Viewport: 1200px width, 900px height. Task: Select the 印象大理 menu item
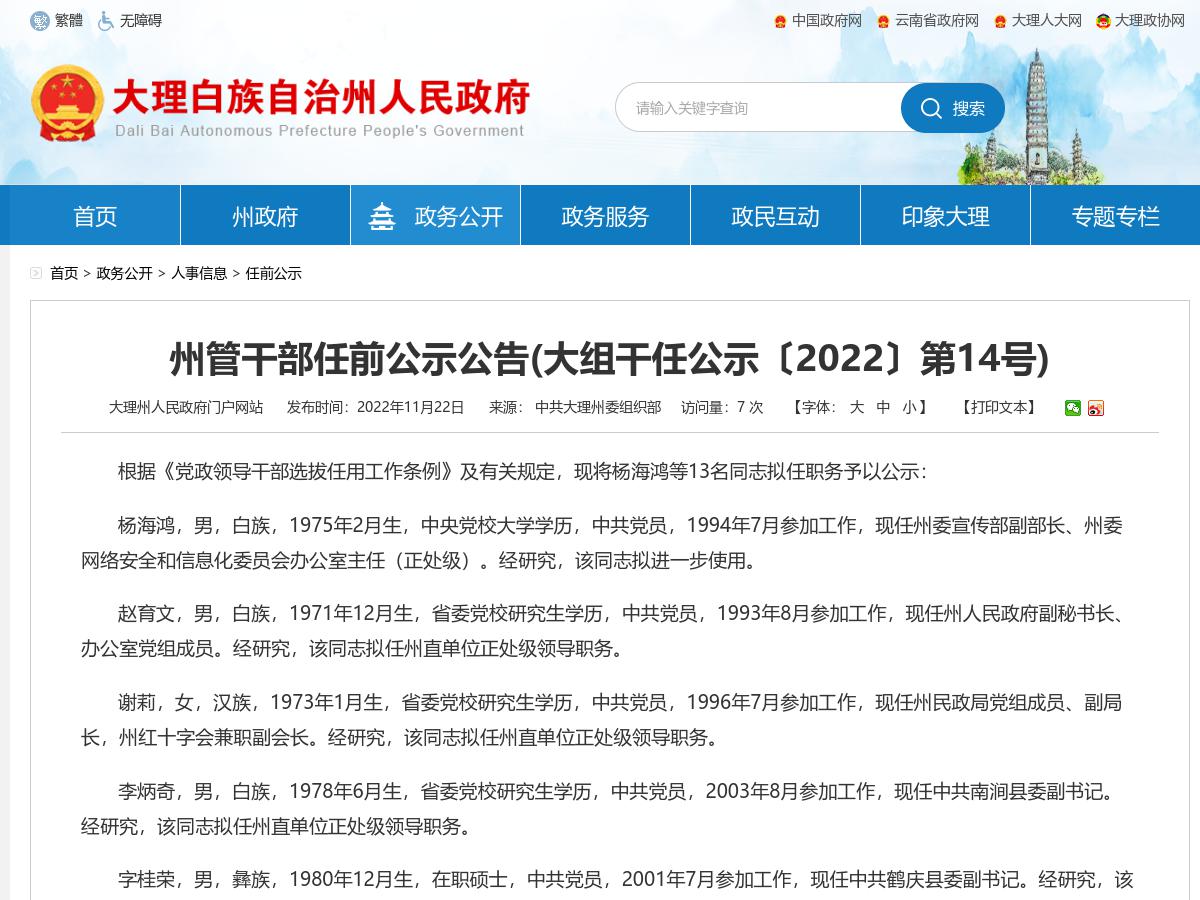944,214
